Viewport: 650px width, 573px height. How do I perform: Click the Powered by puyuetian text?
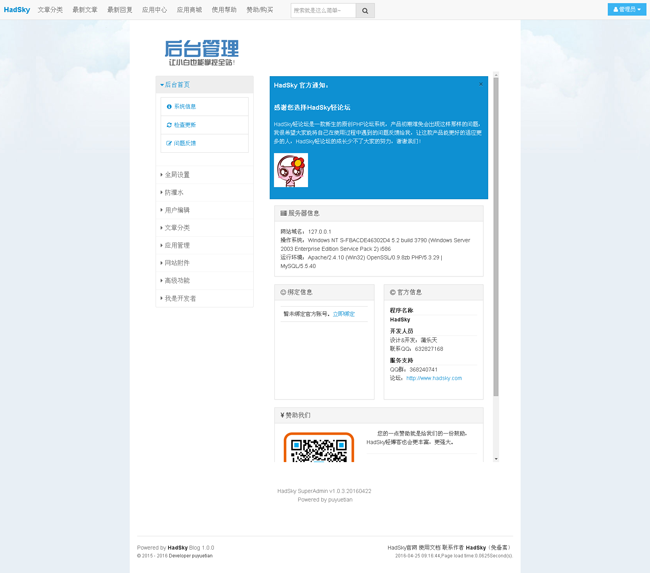(x=325, y=500)
